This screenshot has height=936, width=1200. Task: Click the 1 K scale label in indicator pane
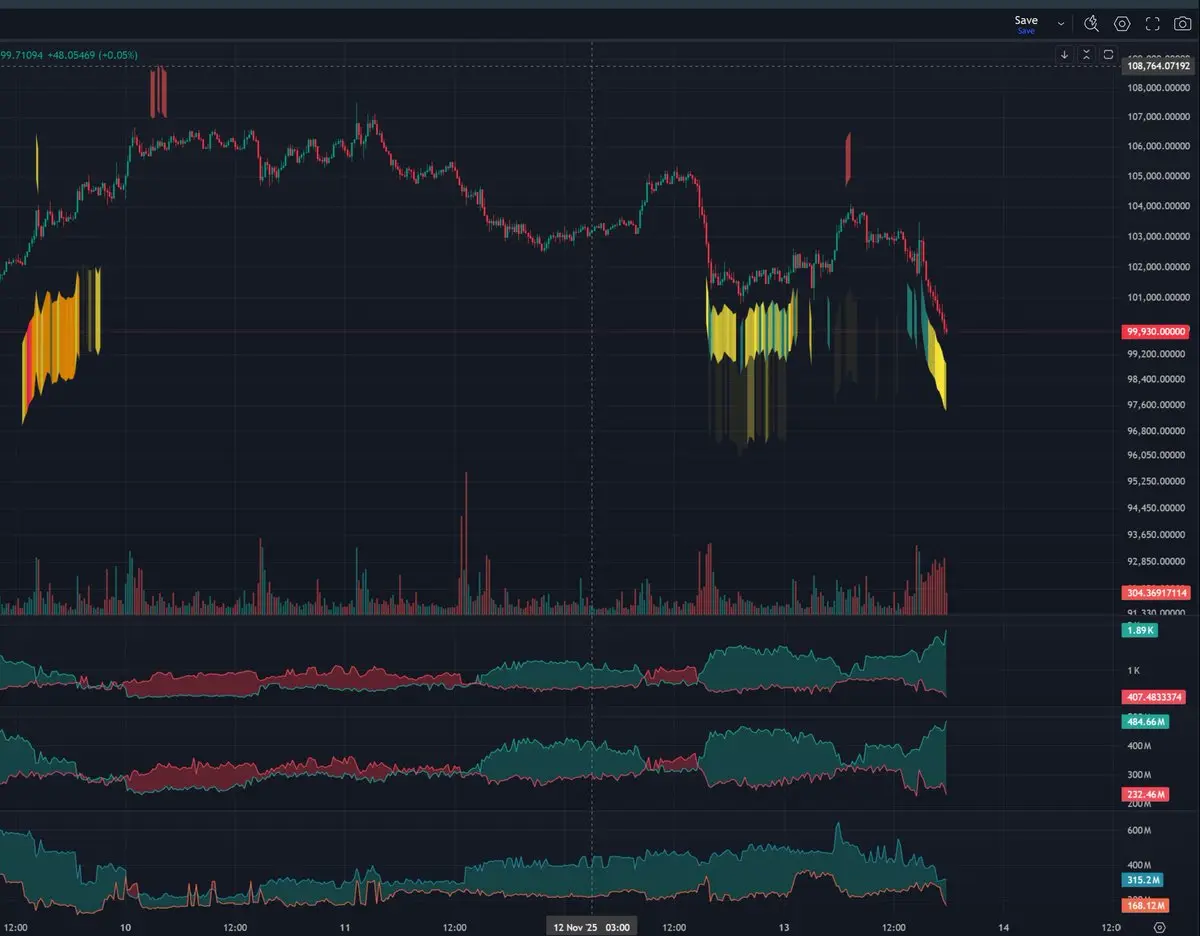[x=1133, y=670]
